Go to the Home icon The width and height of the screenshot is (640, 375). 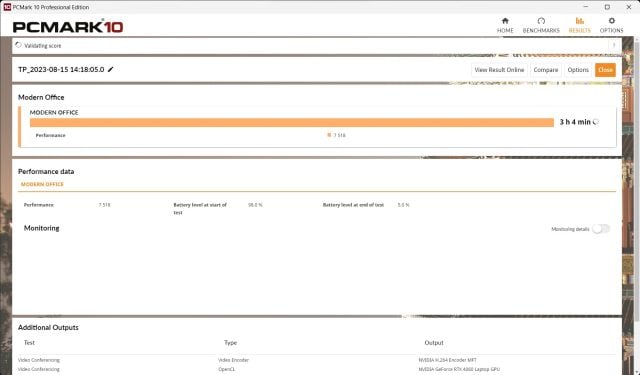coord(505,21)
